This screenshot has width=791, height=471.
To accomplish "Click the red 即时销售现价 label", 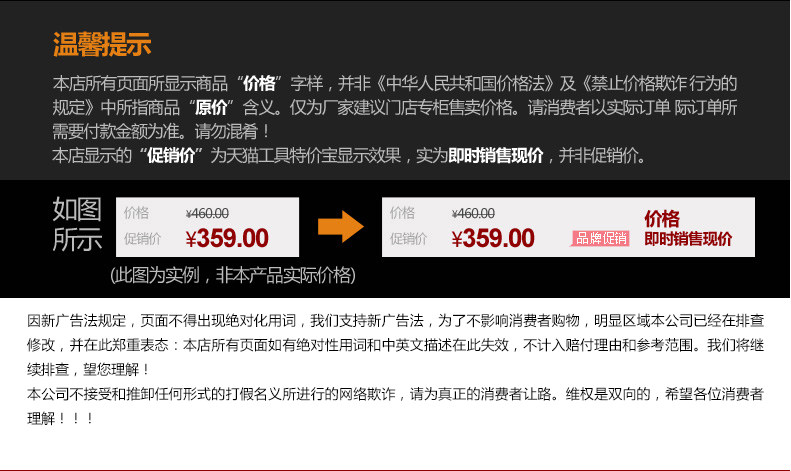I will tap(688, 239).
